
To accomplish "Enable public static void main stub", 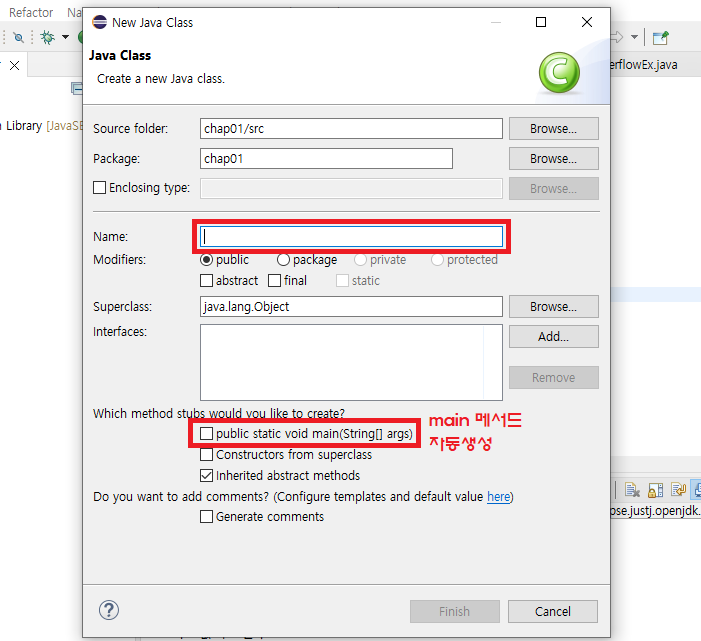I will (207, 434).
